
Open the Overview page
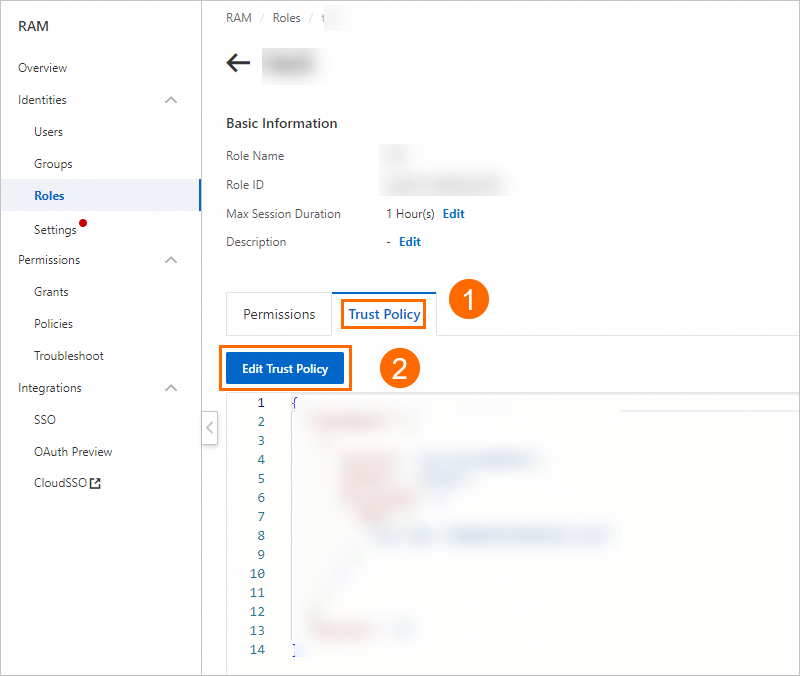42,68
